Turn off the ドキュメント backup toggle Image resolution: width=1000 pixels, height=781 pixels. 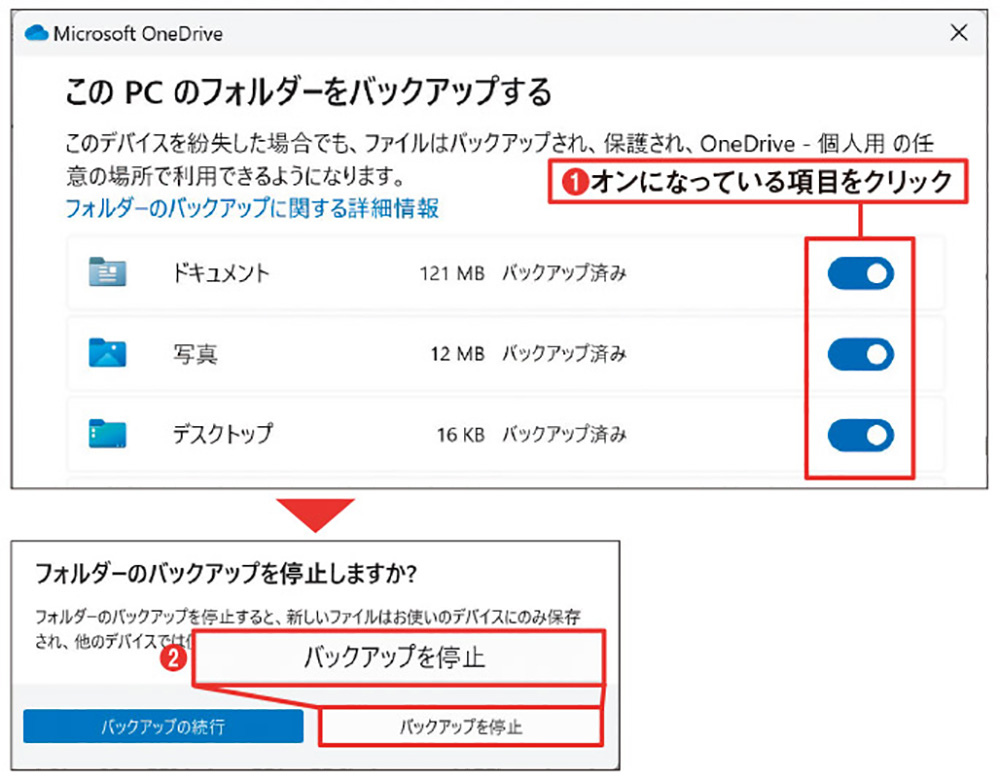[x=860, y=274]
